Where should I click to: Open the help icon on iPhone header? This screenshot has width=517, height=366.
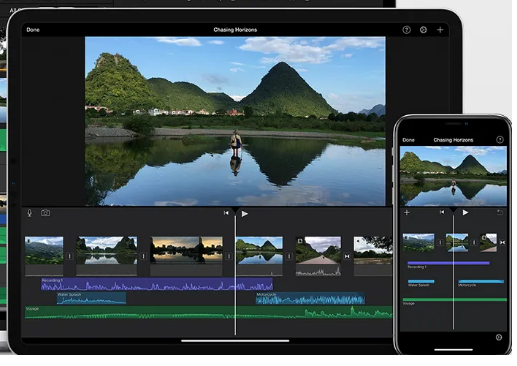coord(500,140)
